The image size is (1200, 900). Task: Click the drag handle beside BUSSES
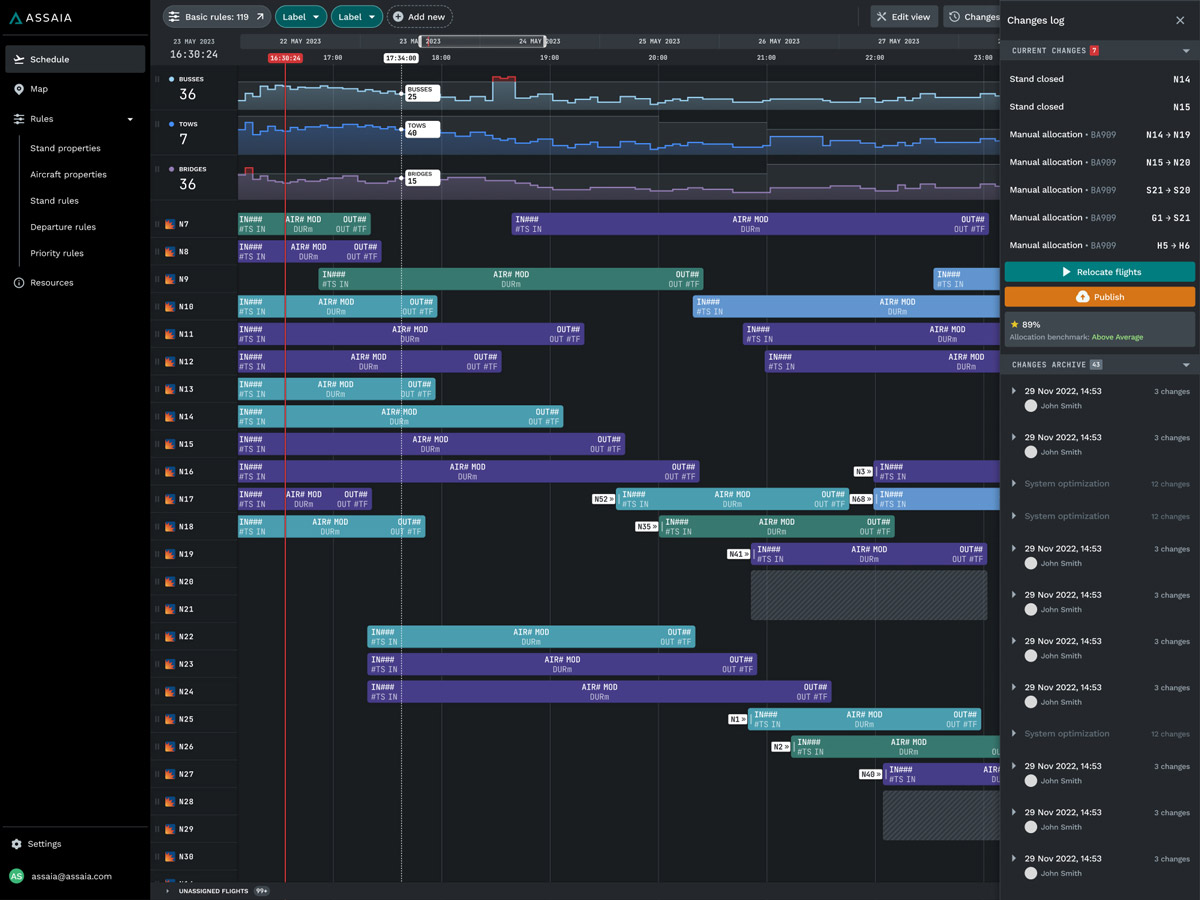click(x=157, y=79)
